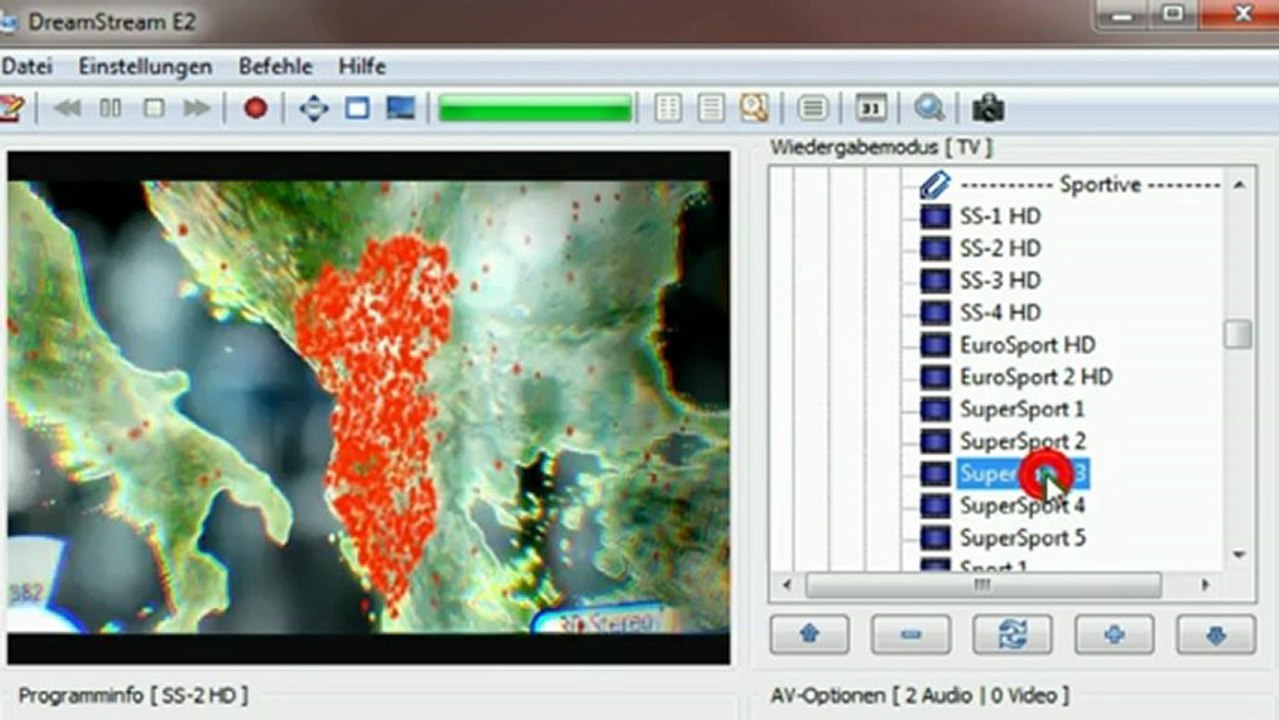
Task: Click the rounded lines text icon
Action: click(x=813, y=108)
